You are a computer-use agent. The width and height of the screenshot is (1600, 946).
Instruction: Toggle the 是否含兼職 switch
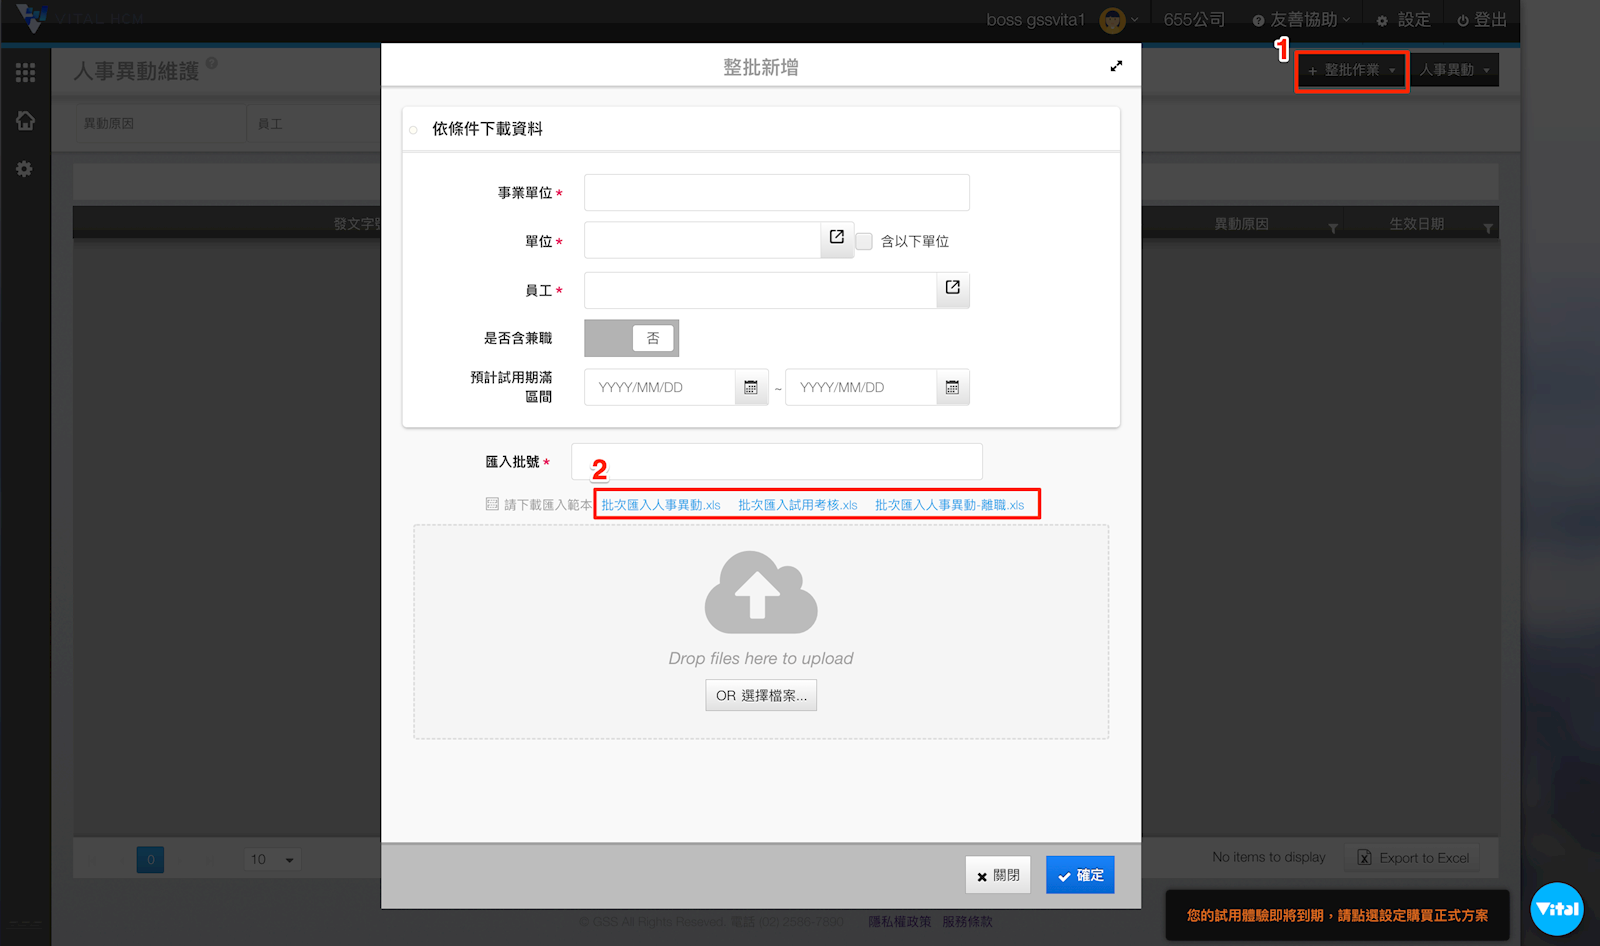click(631, 338)
